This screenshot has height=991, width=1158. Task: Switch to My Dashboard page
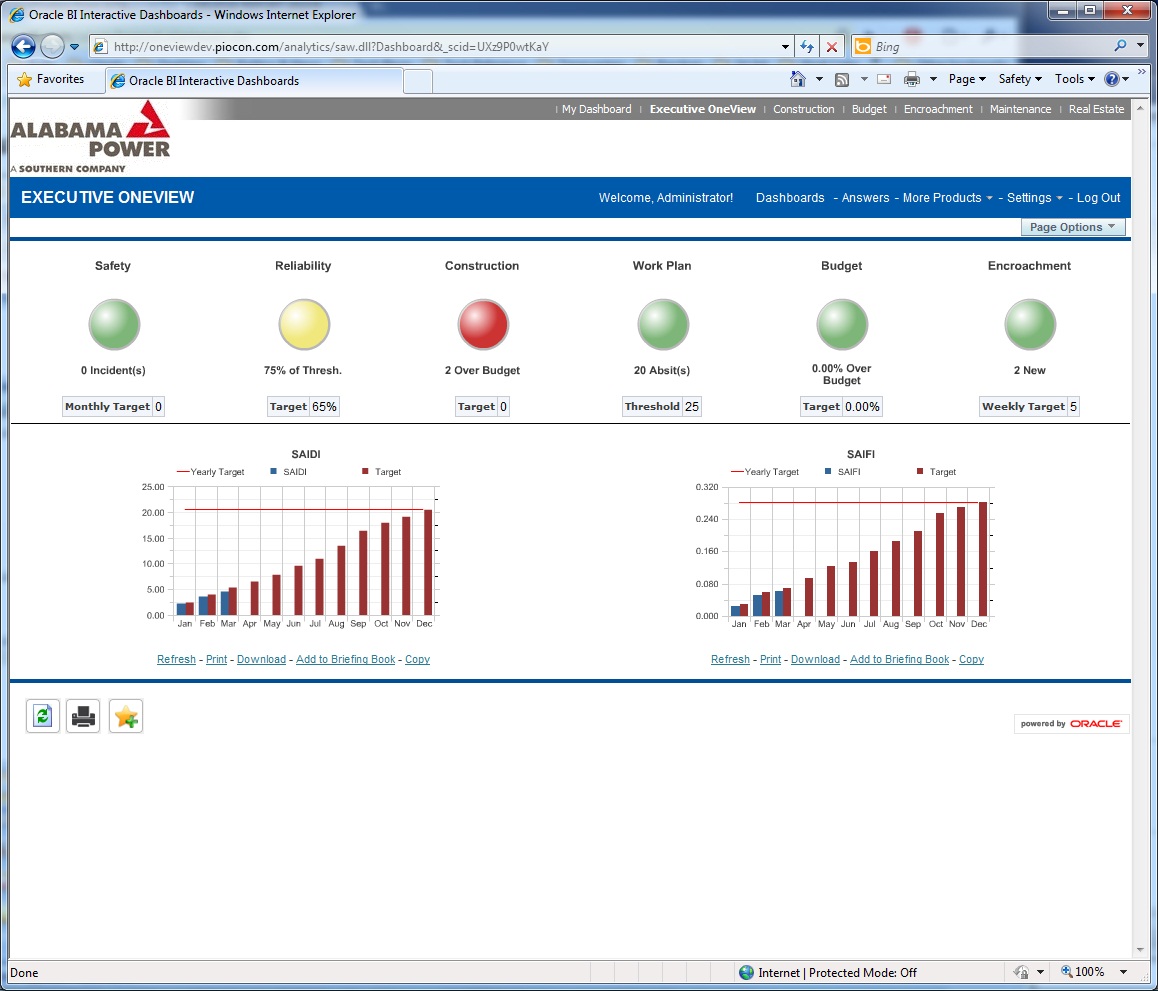[596, 109]
